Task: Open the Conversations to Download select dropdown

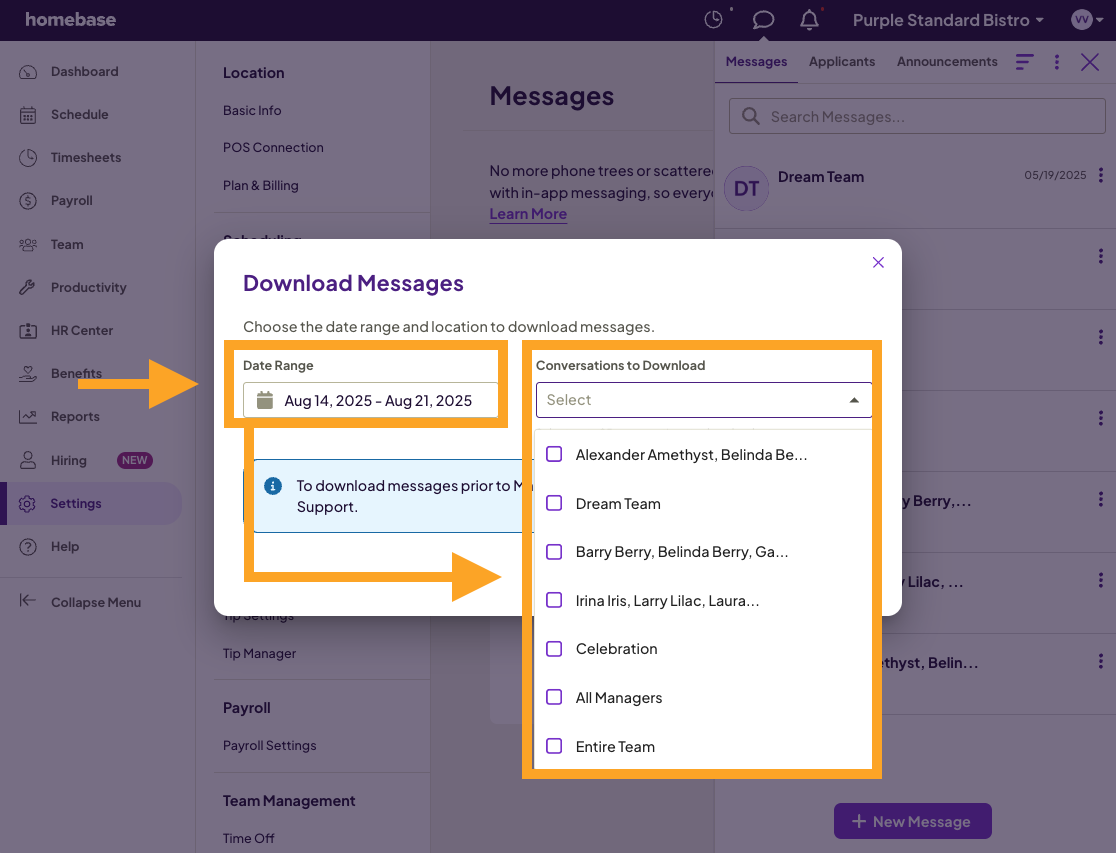Action: click(703, 400)
